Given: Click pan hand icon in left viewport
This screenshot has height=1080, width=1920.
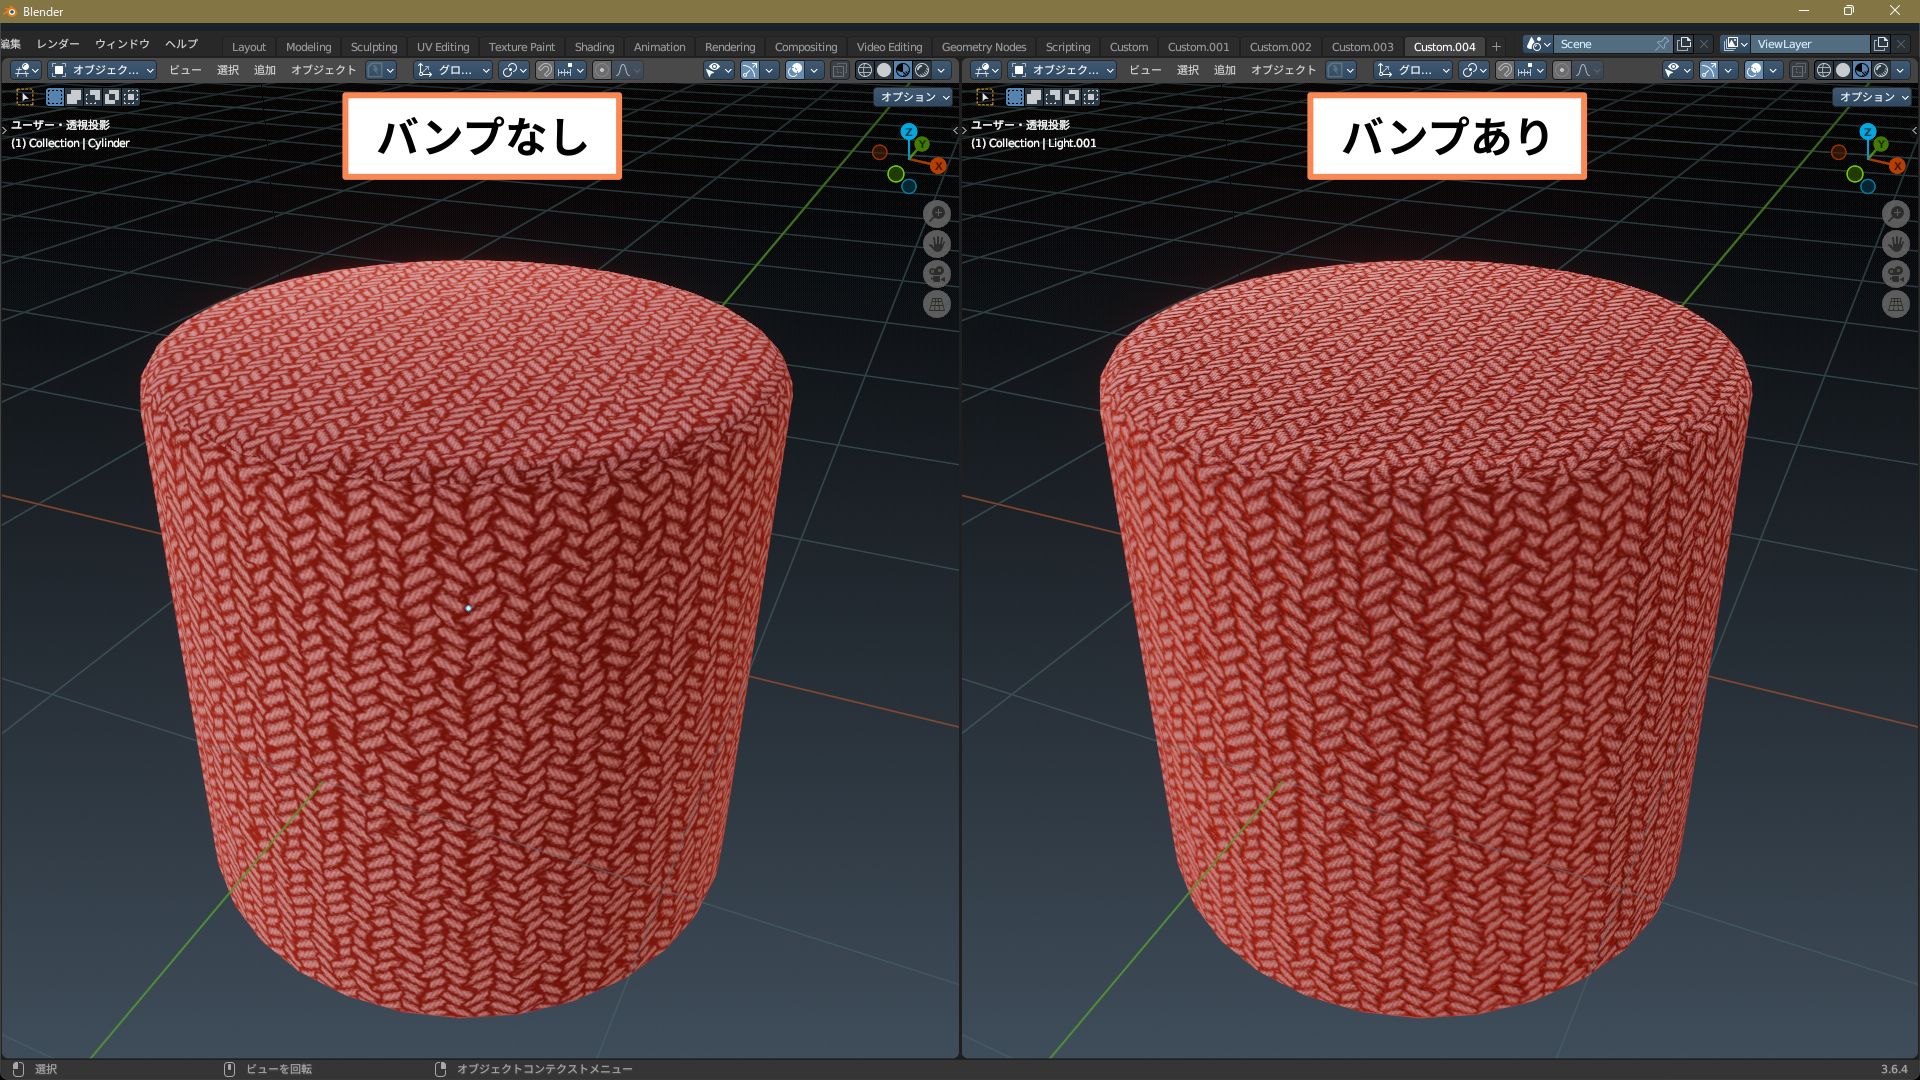Looking at the screenshot, I should [x=936, y=244].
